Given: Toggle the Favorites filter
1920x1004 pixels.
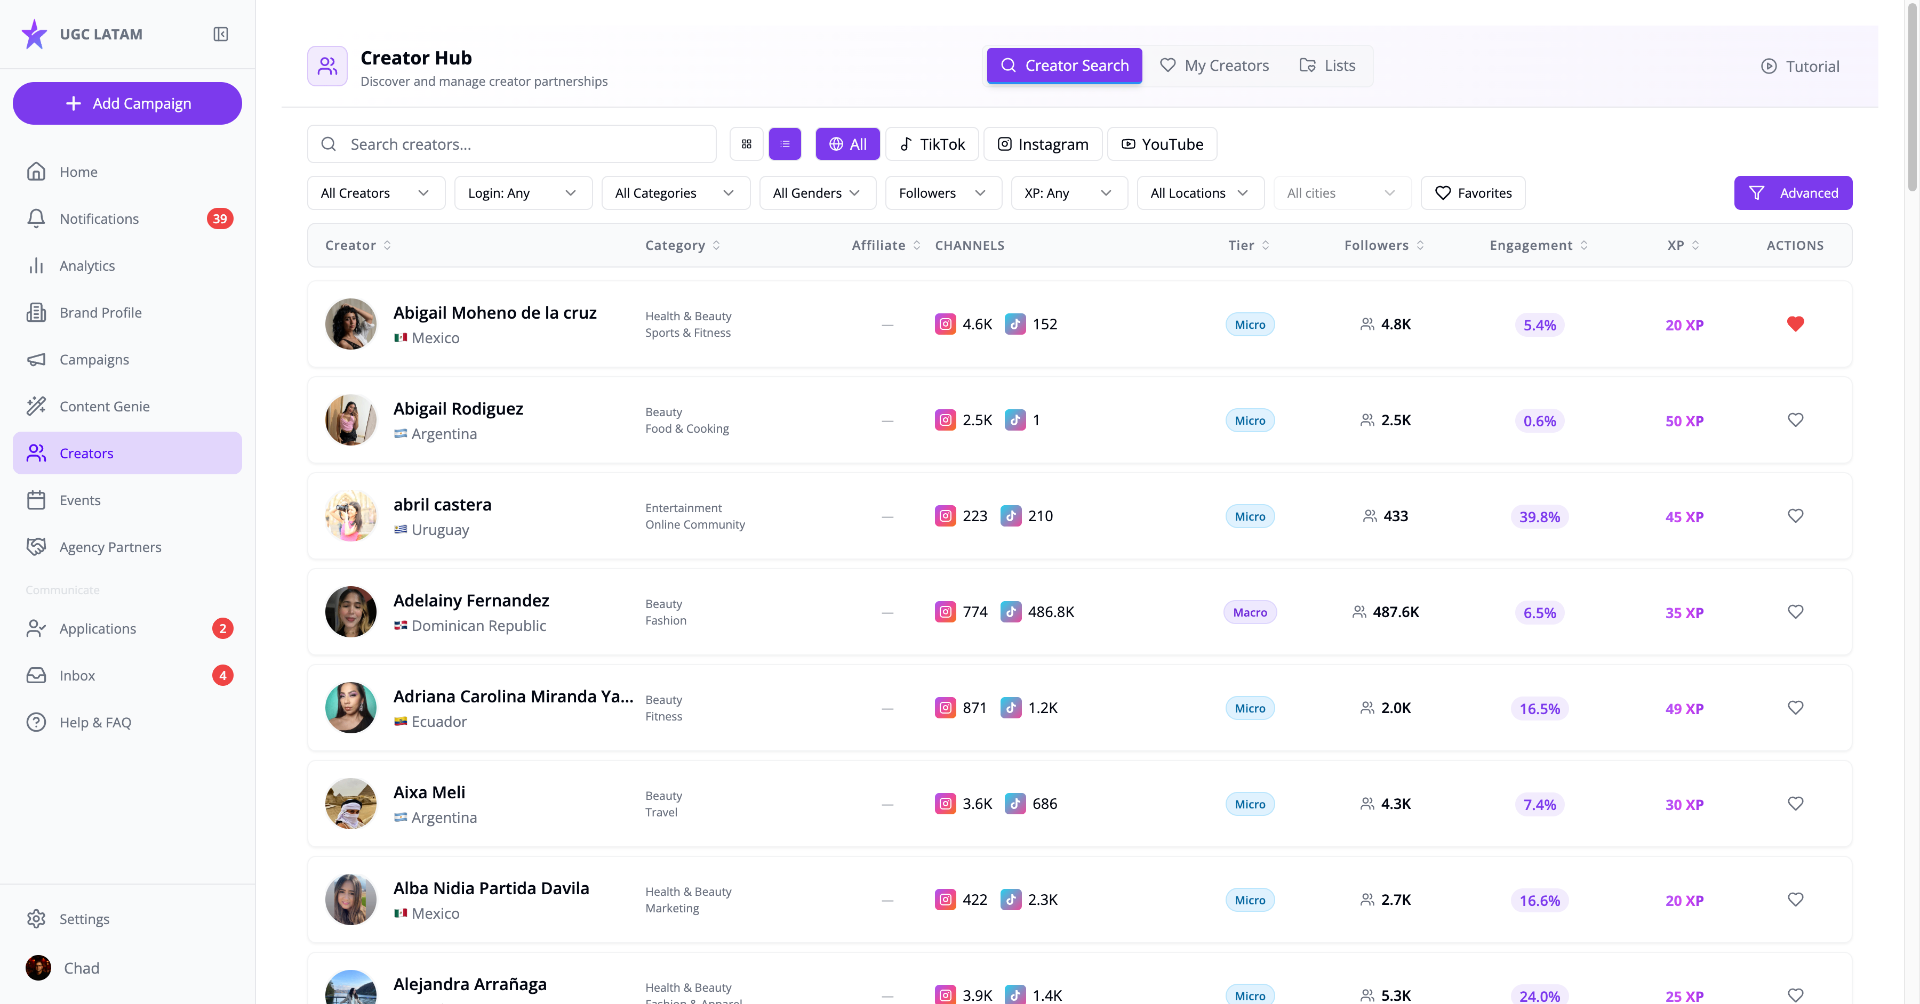Looking at the screenshot, I should pos(1473,193).
